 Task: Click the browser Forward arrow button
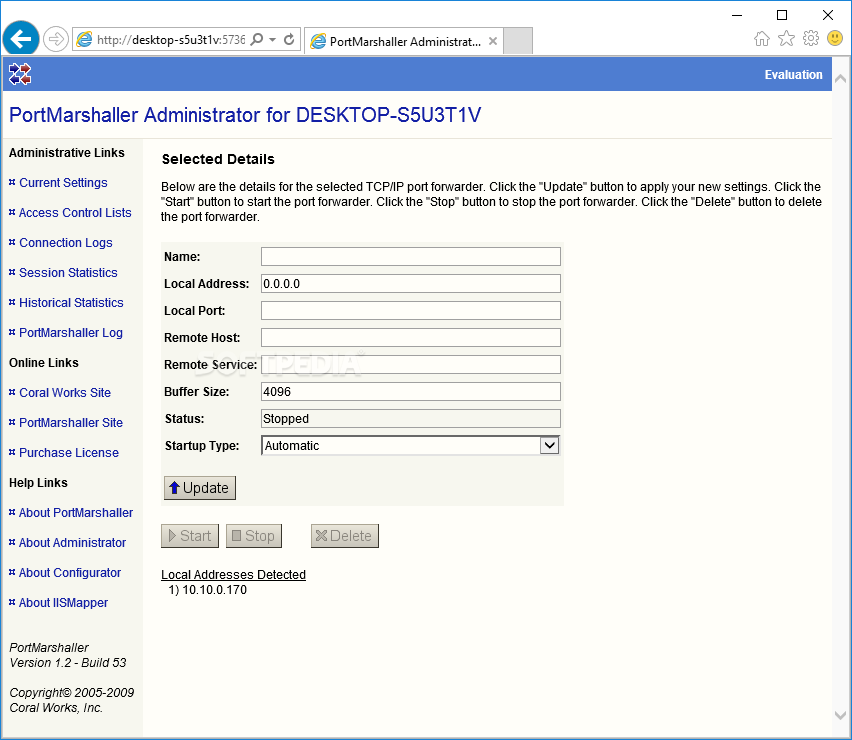(55, 39)
